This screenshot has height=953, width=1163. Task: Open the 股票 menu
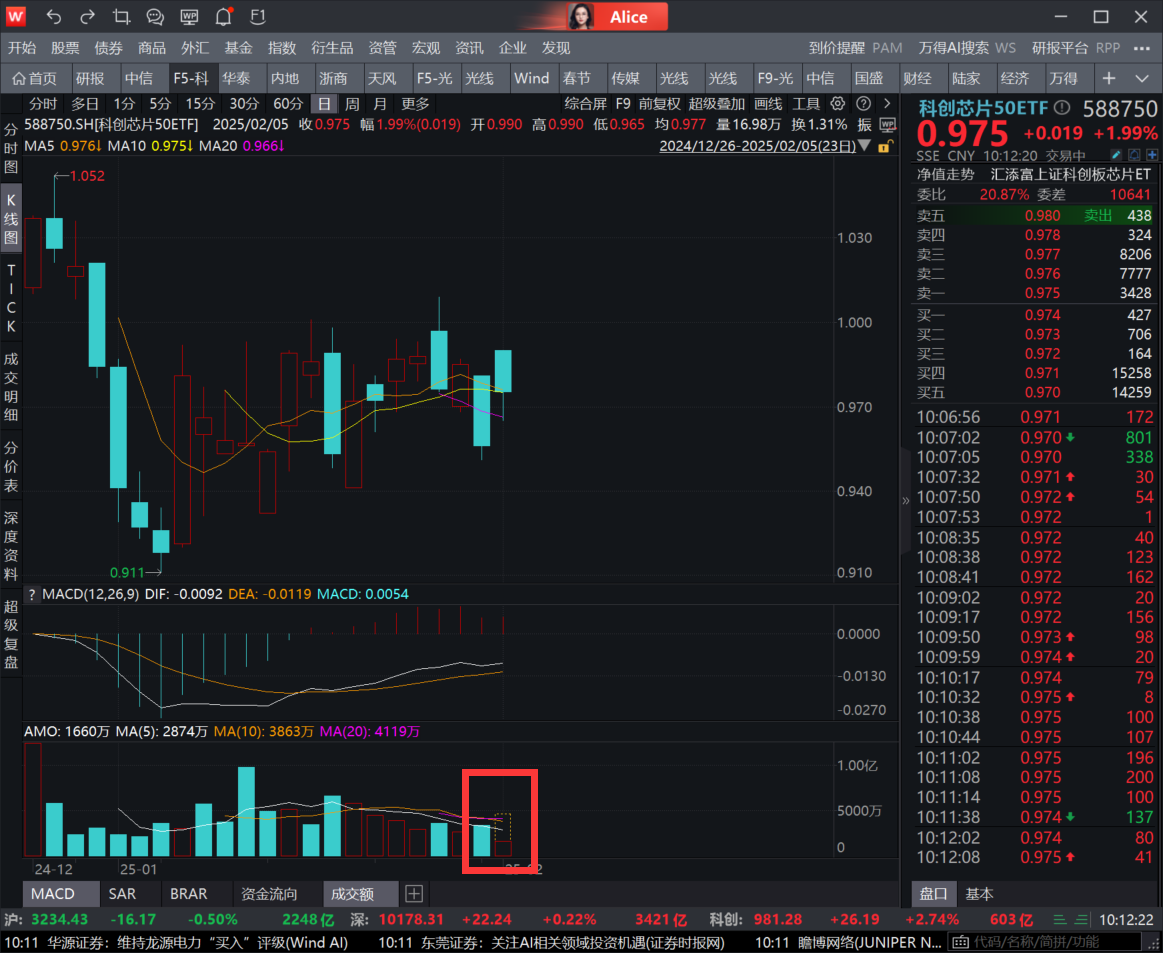(x=65, y=47)
